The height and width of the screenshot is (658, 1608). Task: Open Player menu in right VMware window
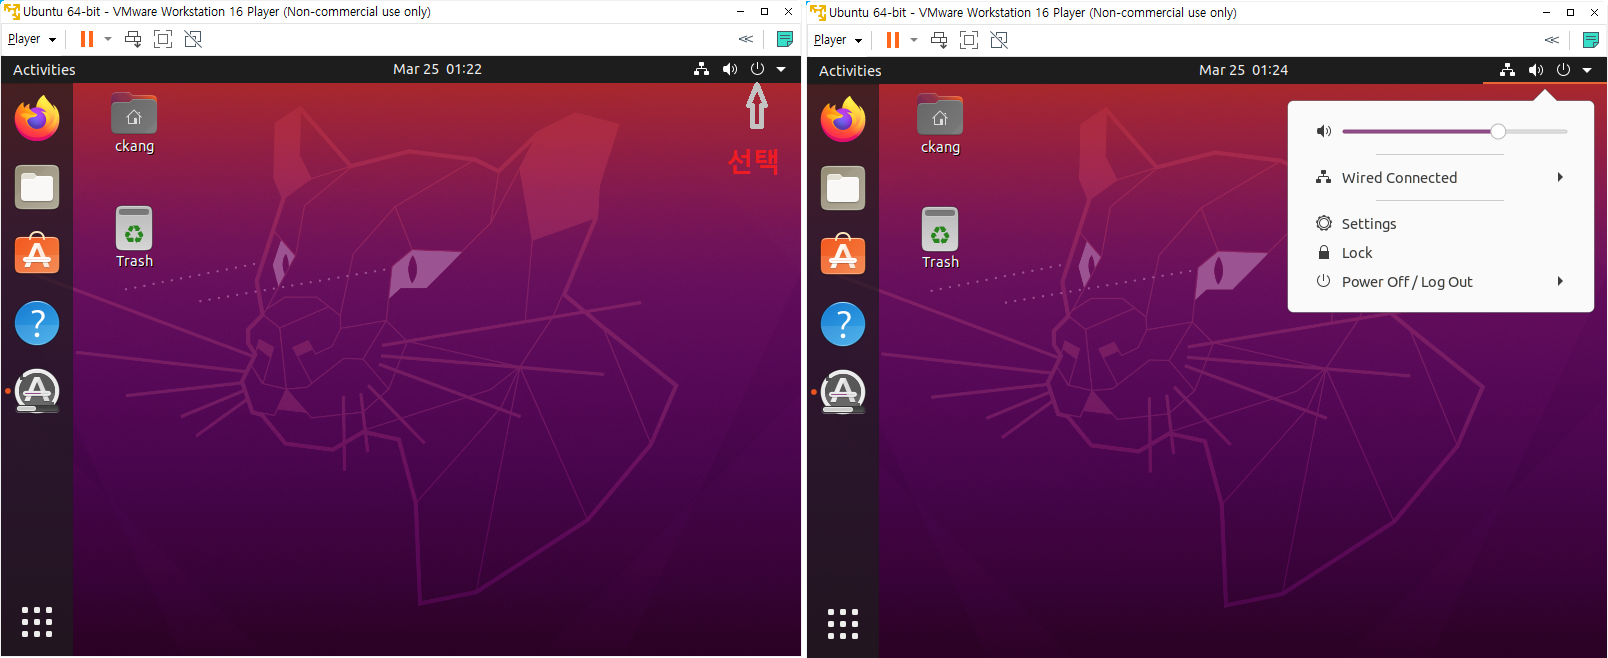tap(838, 40)
